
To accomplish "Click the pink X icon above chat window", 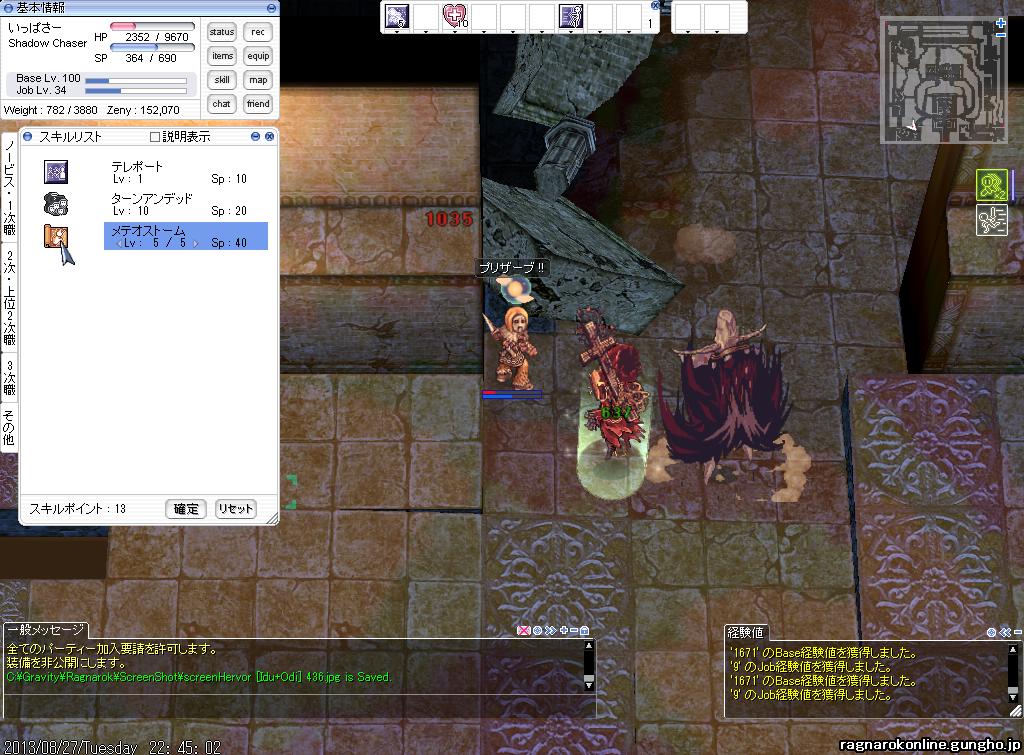I will pyautogui.click(x=523, y=630).
